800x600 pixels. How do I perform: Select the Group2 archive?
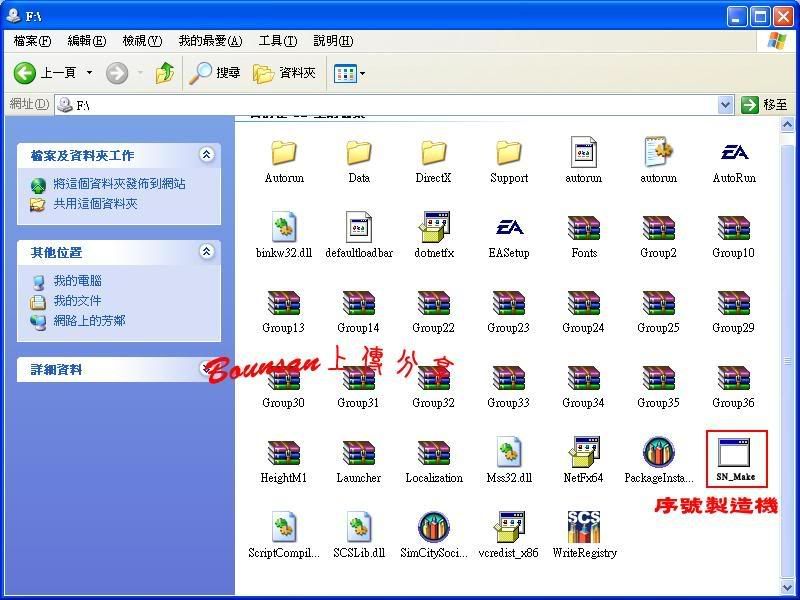click(x=659, y=236)
